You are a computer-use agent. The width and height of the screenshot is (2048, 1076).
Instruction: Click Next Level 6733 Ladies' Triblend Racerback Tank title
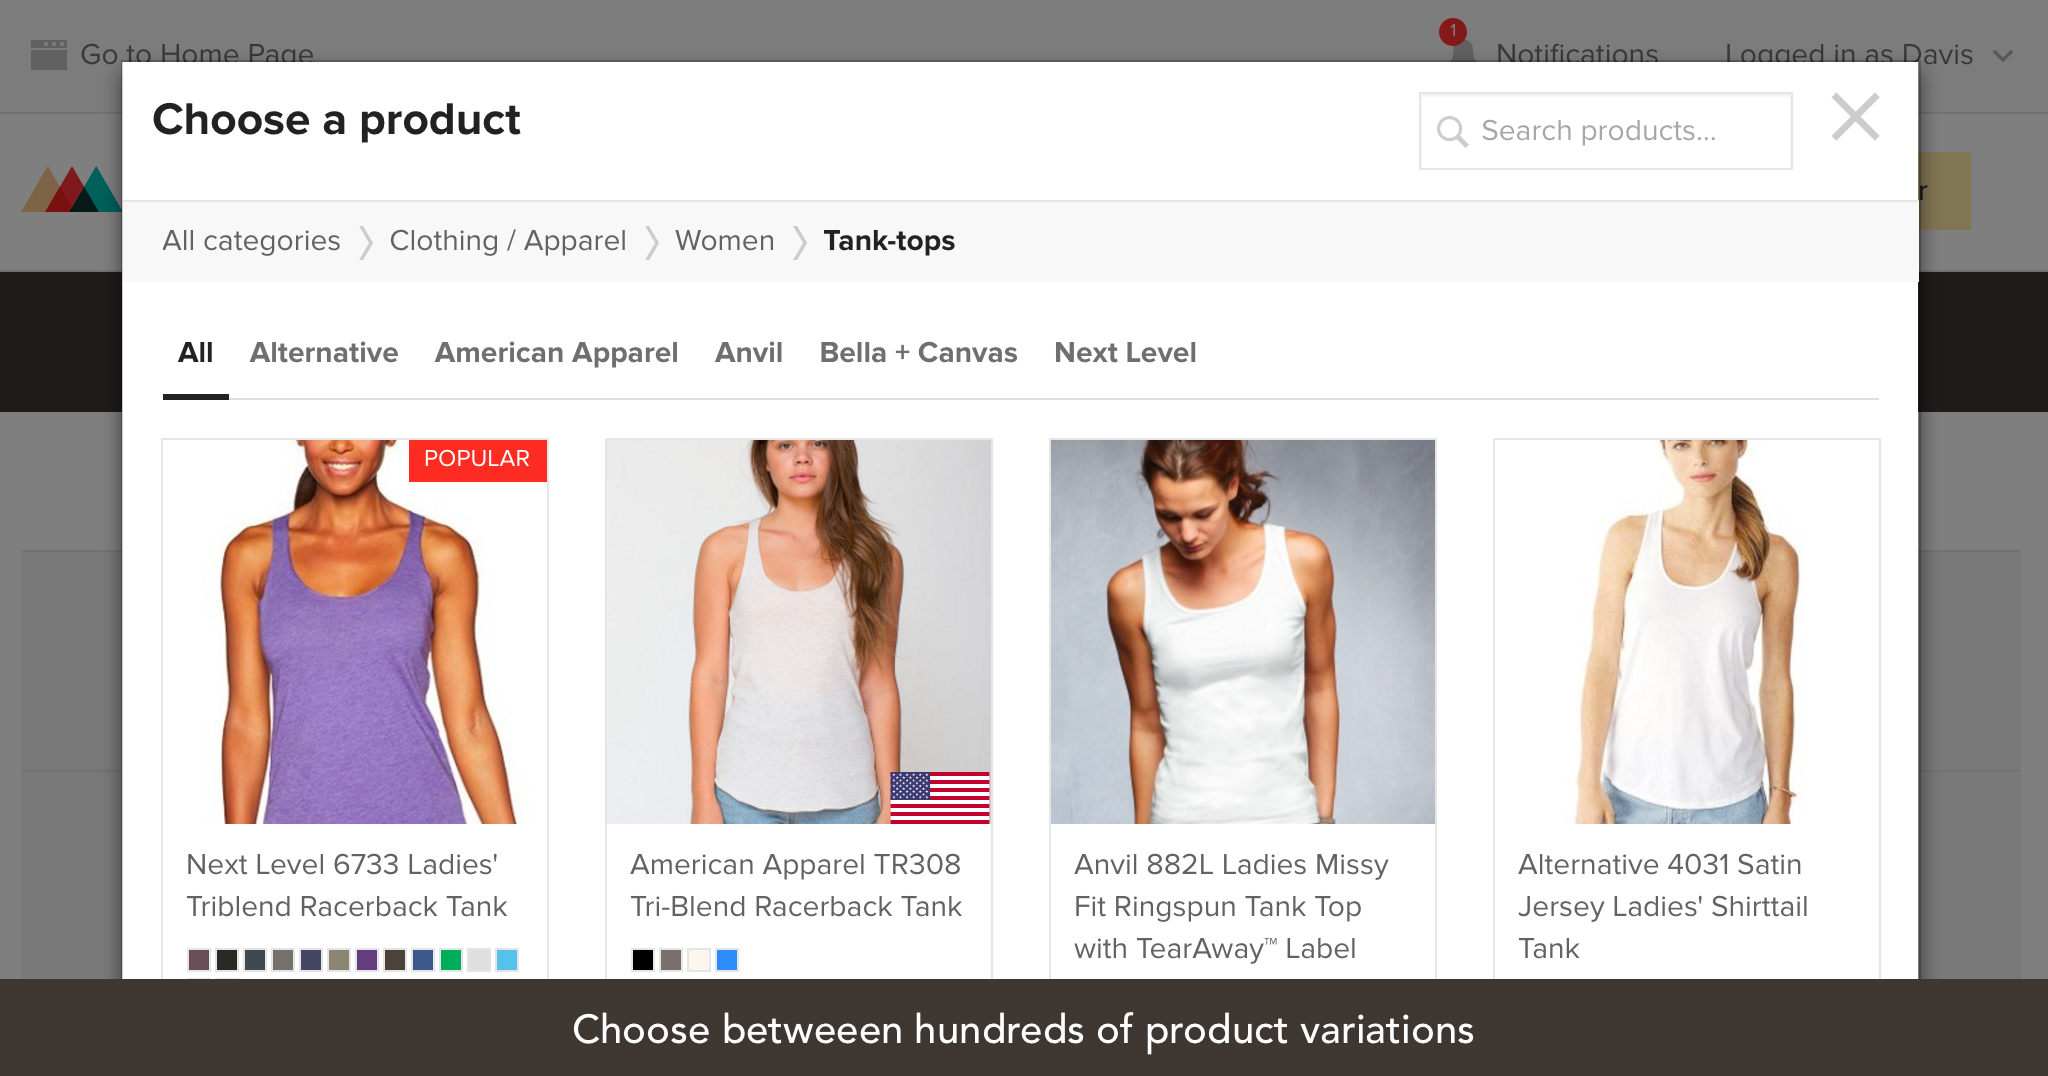click(347, 886)
